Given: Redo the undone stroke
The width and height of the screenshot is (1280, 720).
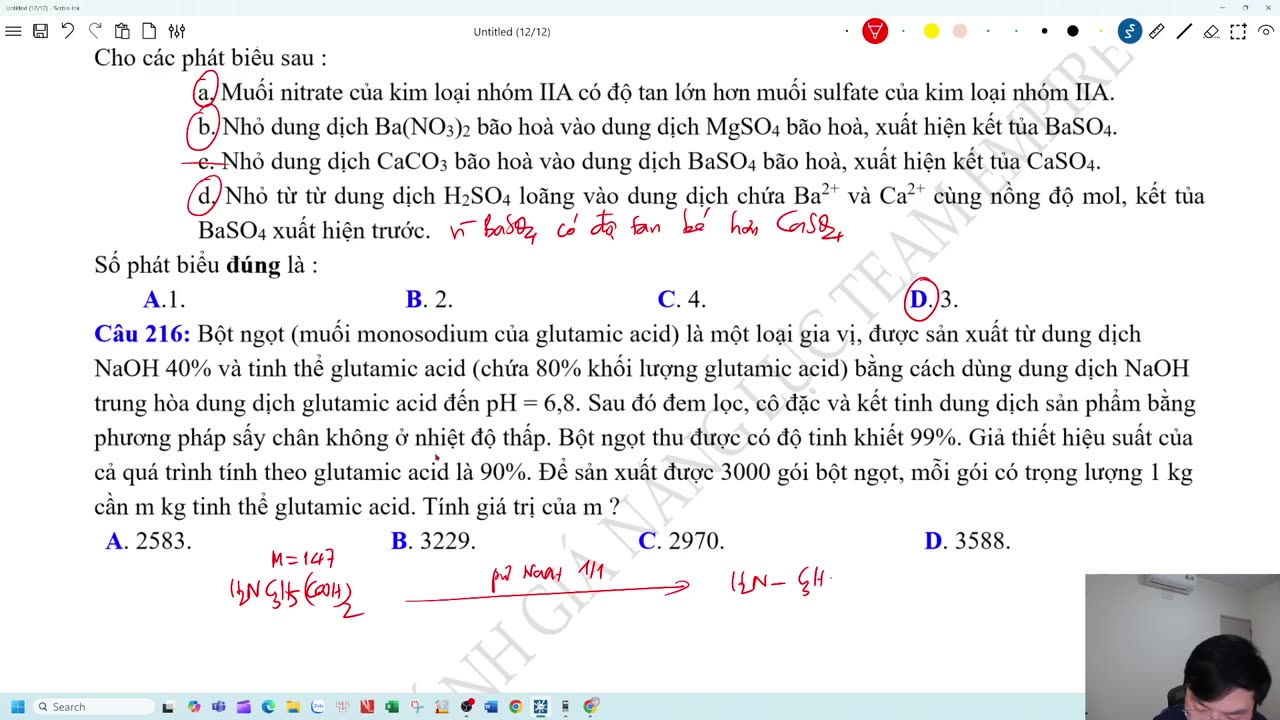Looking at the screenshot, I should tap(95, 31).
